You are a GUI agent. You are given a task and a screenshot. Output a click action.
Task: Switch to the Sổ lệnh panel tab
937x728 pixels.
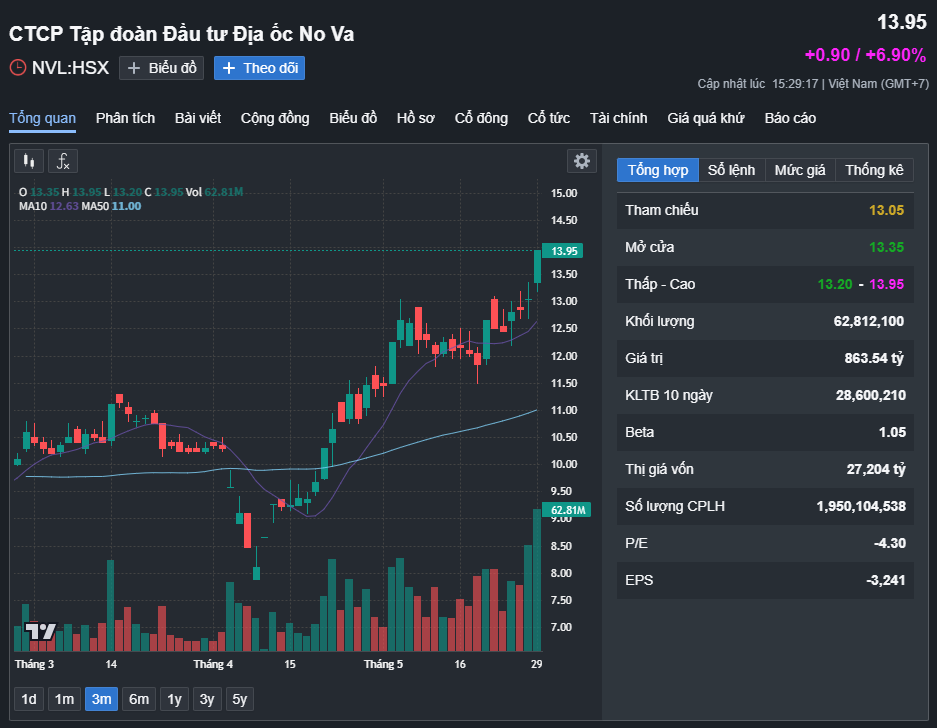coord(731,170)
